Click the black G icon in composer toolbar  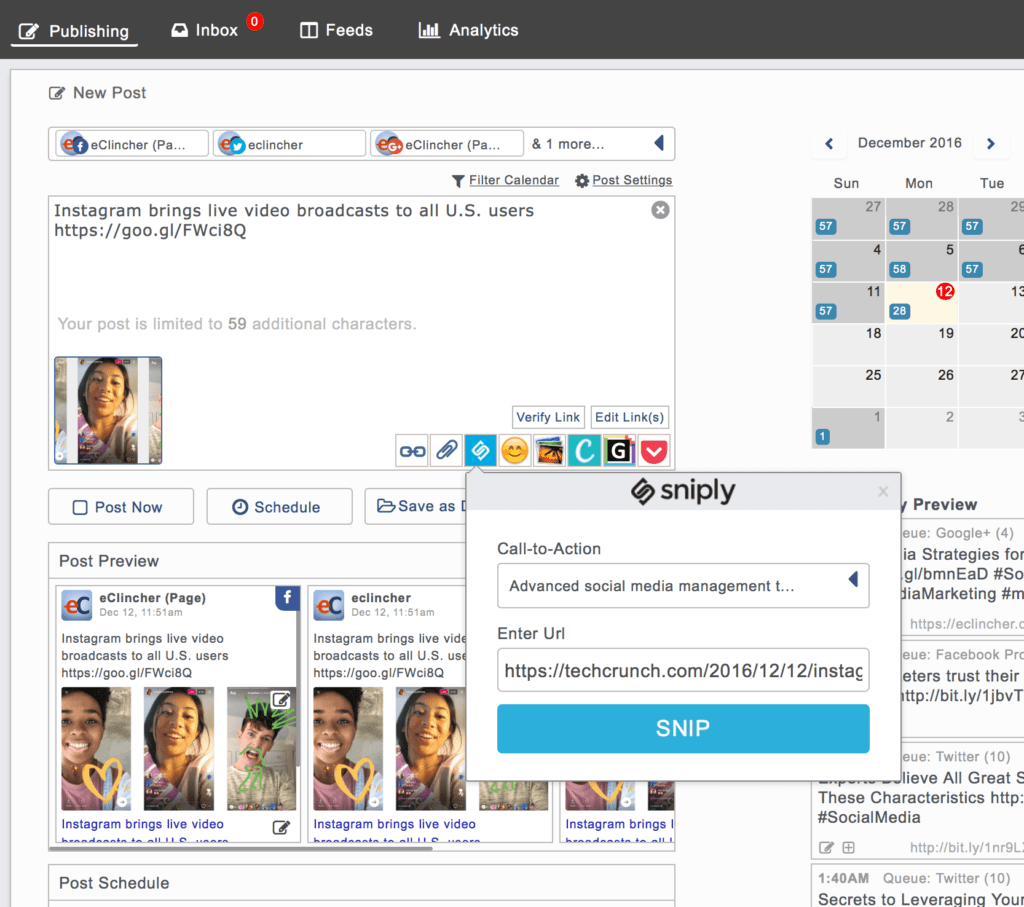click(619, 451)
